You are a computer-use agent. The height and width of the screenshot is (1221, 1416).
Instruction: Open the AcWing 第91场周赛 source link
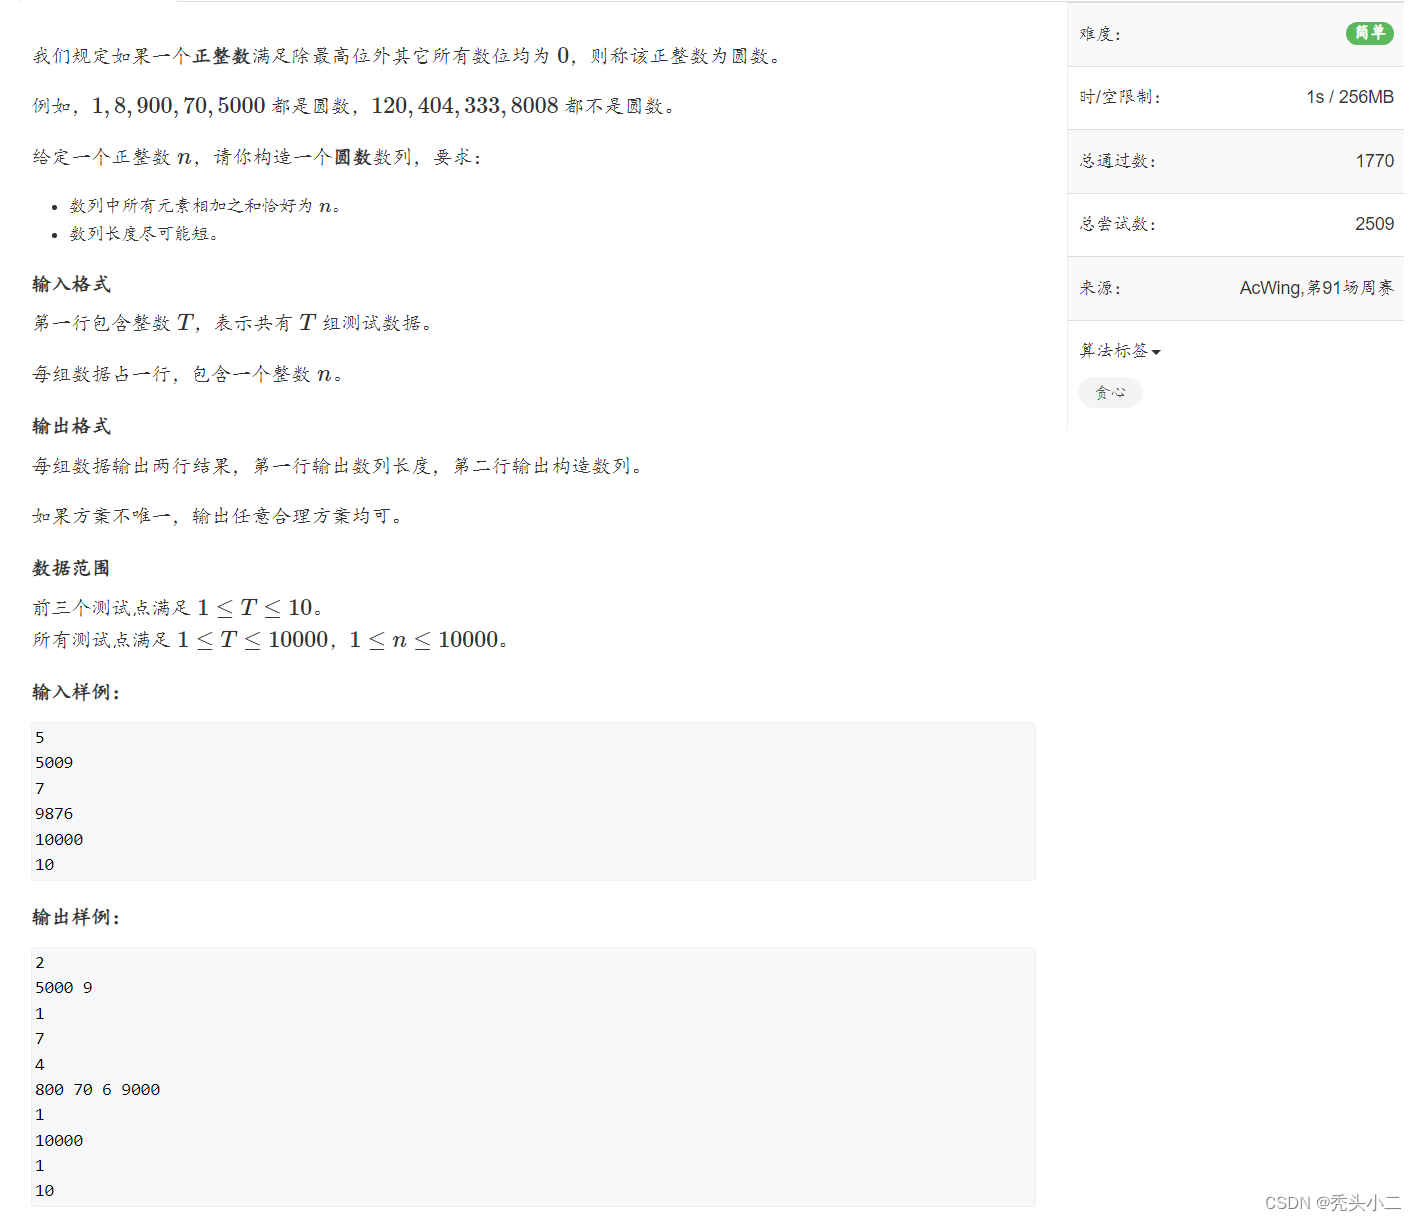[1316, 288]
